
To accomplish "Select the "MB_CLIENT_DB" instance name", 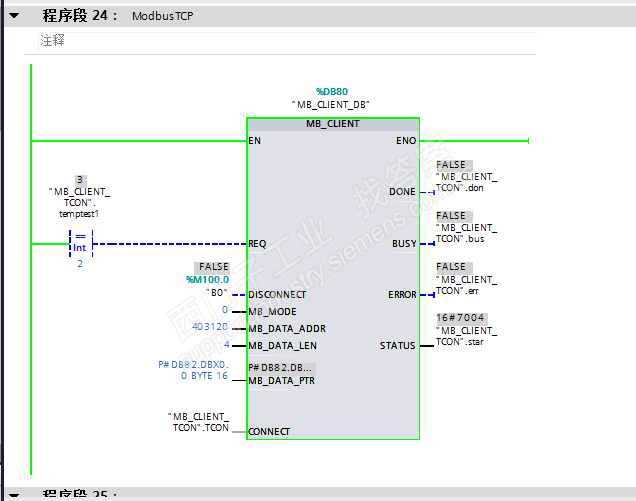I will pyautogui.click(x=331, y=105).
